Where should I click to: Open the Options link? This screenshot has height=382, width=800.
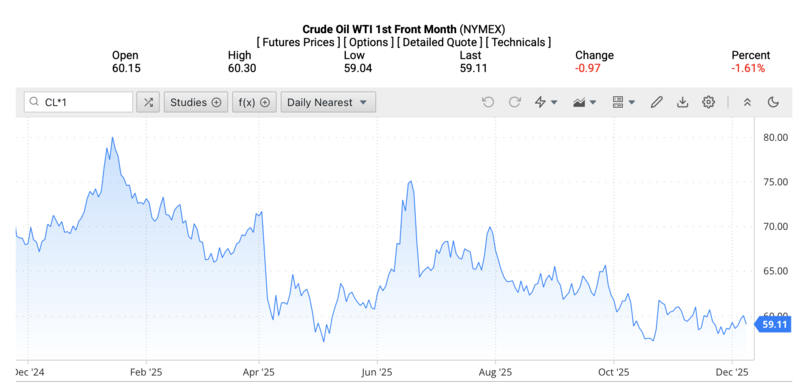tap(368, 42)
